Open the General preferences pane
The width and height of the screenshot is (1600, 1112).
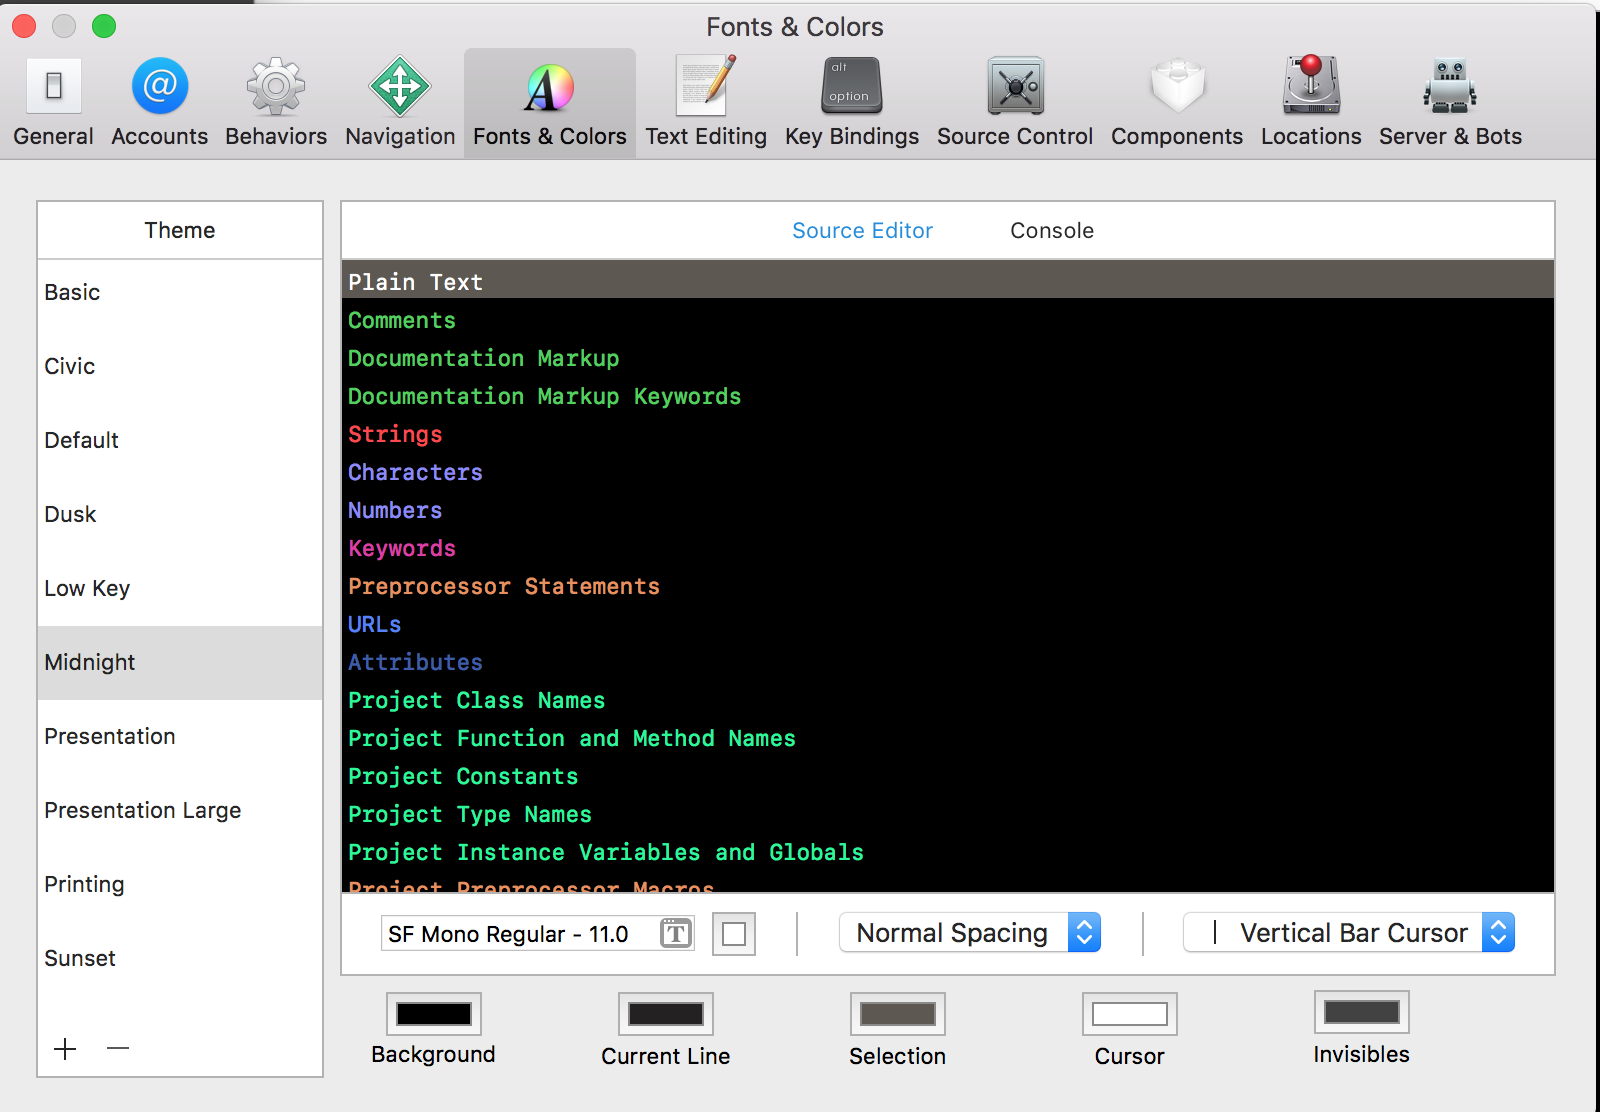(x=53, y=100)
